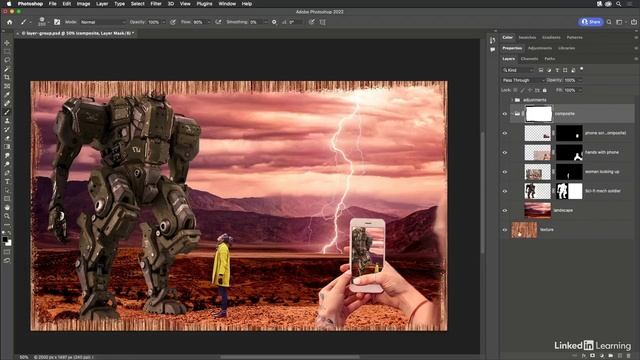The width and height of the screenshot is (640, 360).
Task: Hide the landscape layer
Action: (x=505, y=211)
